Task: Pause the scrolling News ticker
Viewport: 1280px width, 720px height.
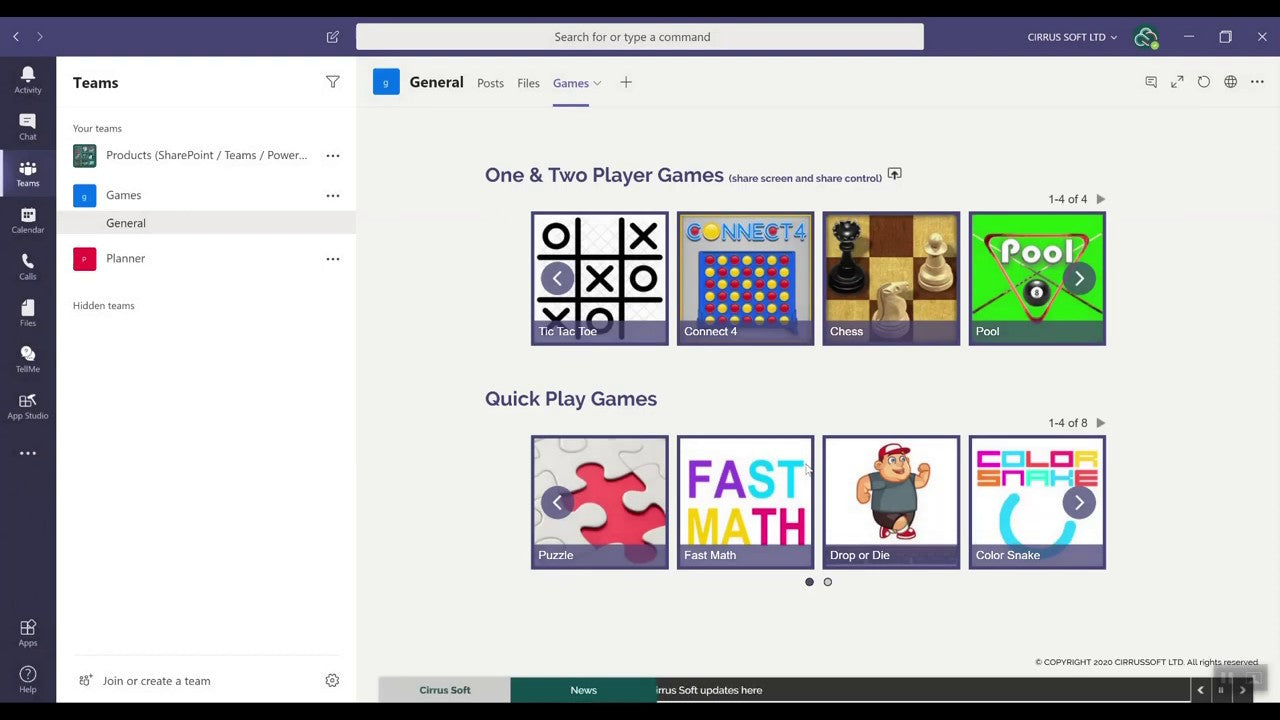Action: [1221, 690]
